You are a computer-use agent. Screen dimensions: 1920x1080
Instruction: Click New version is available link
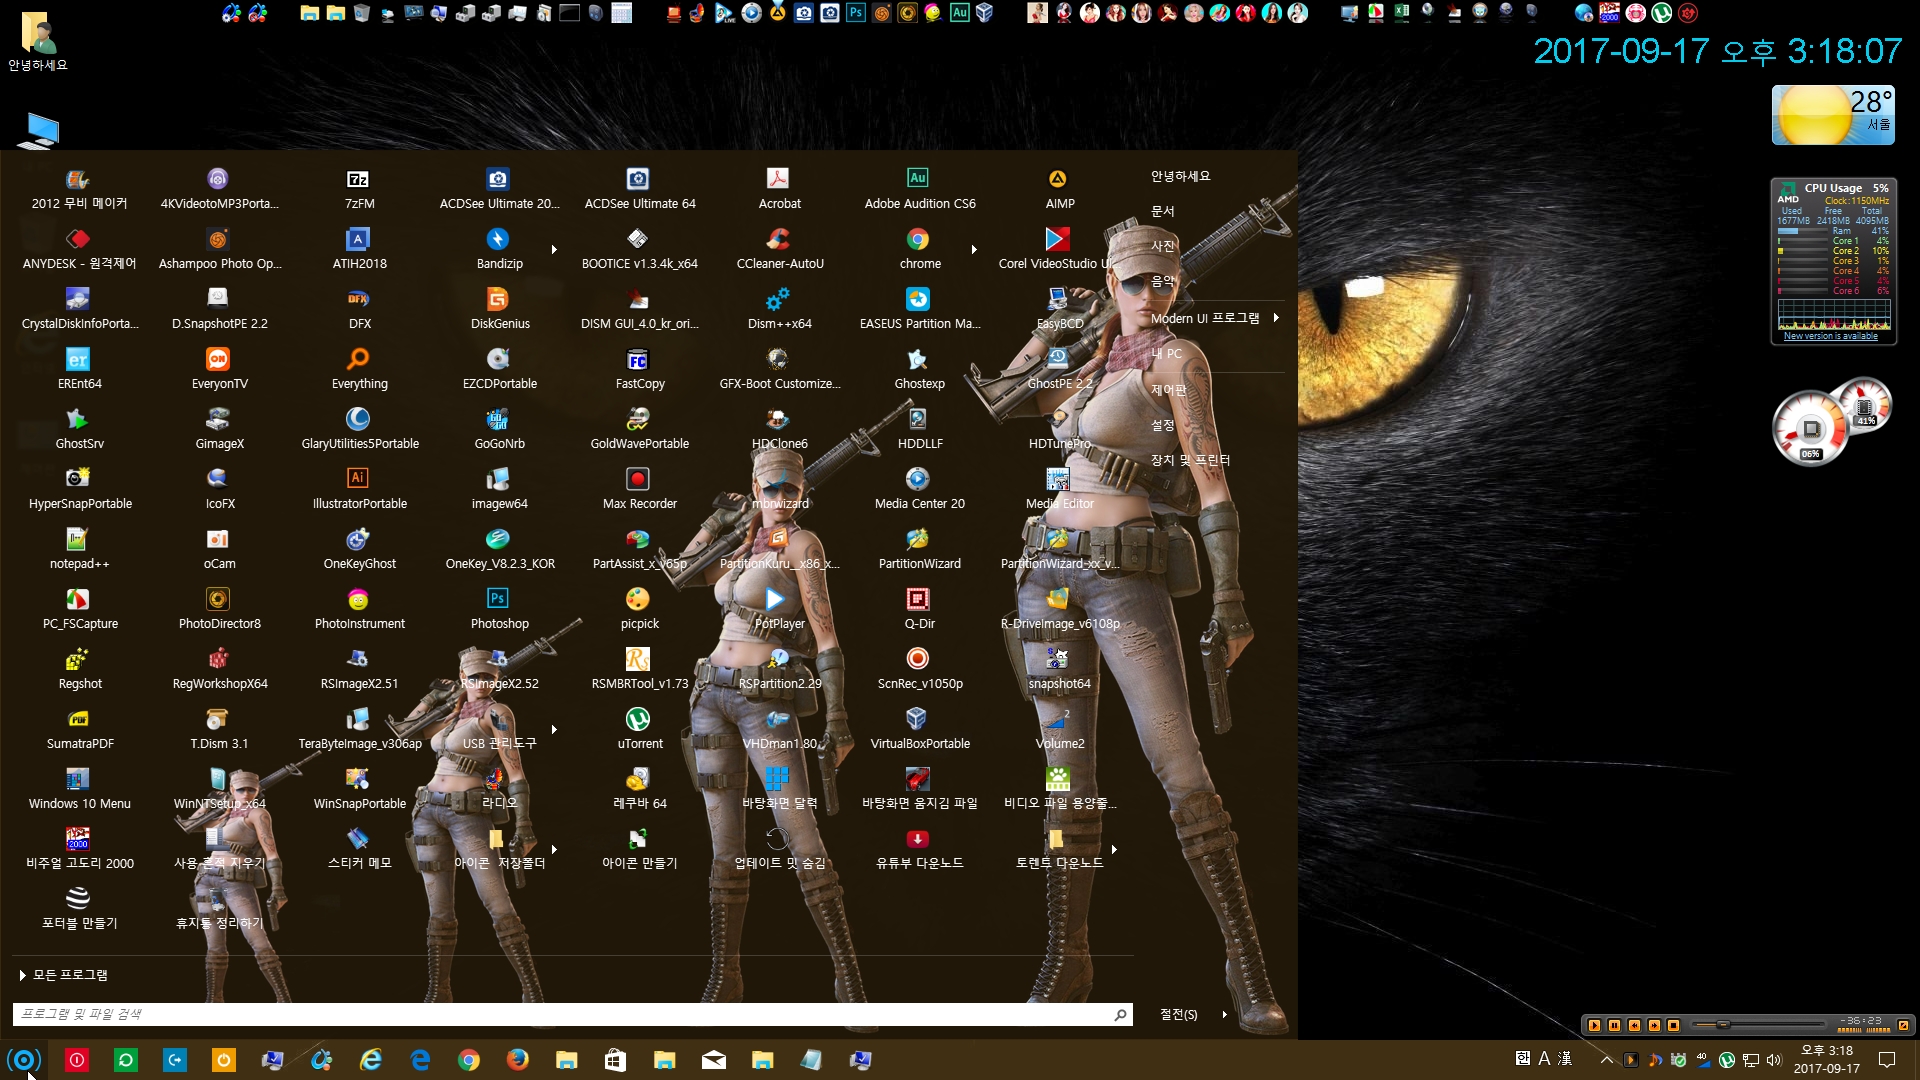[x=1831, y=336]
